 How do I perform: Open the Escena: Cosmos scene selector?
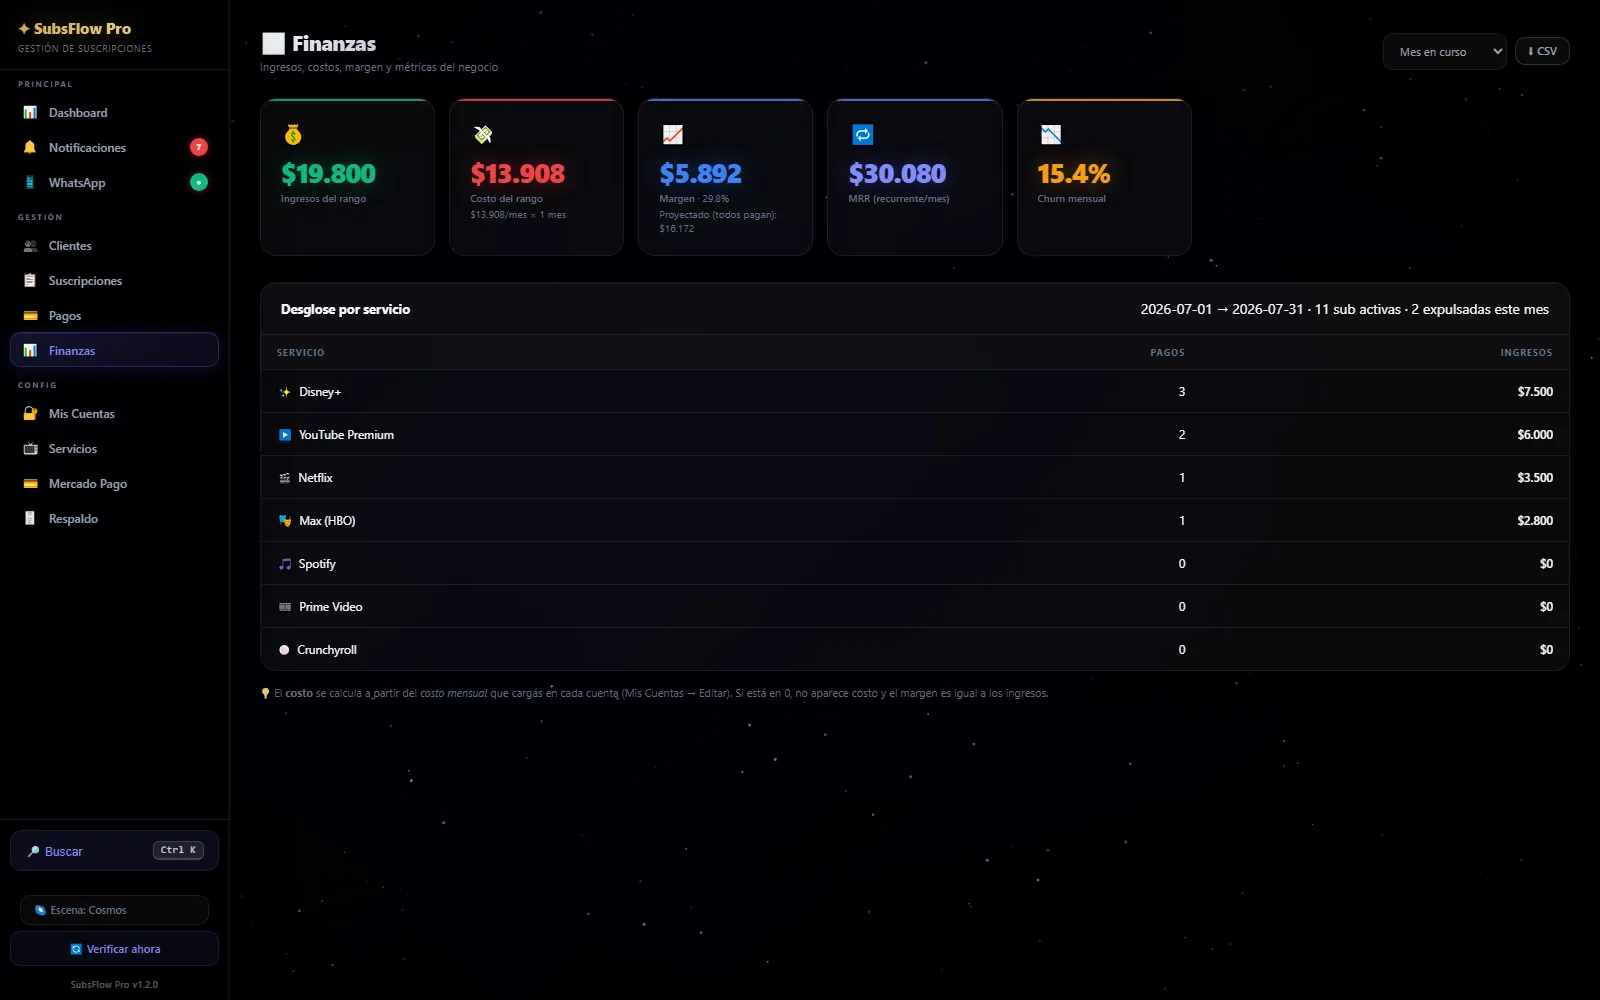114,910
